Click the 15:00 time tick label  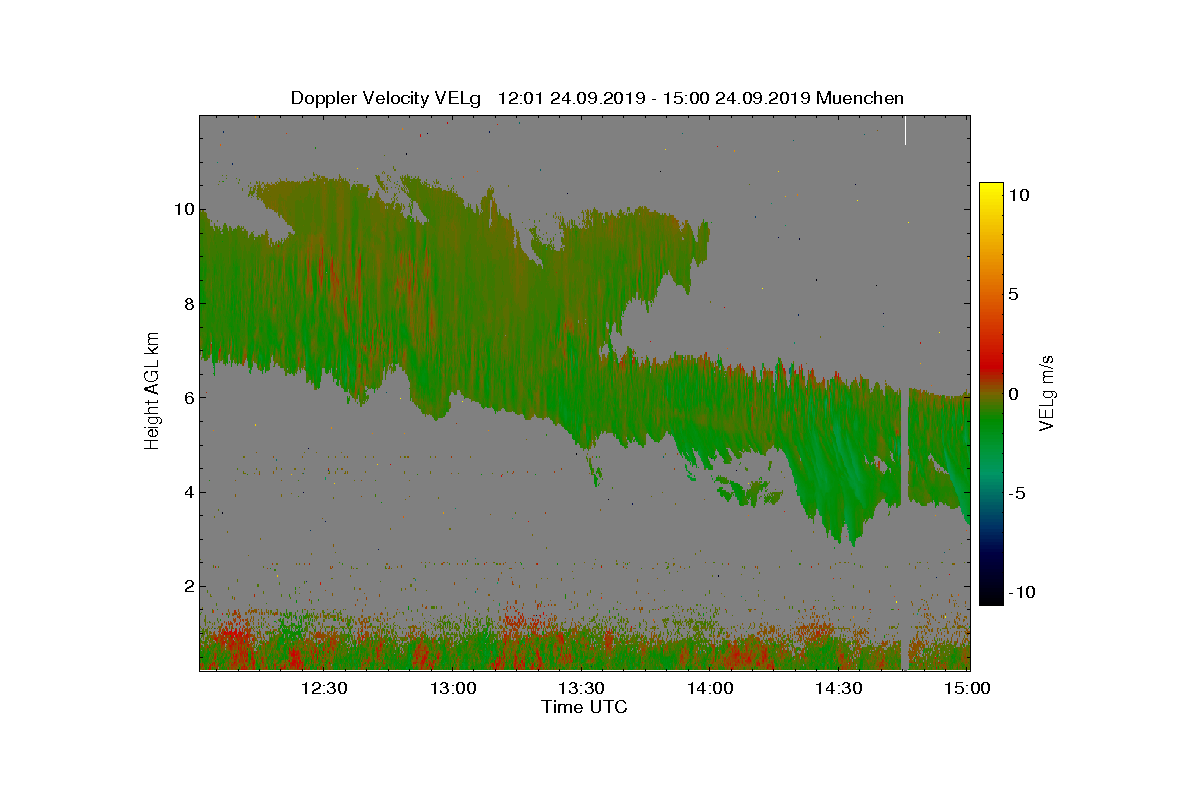pos(967,688)
